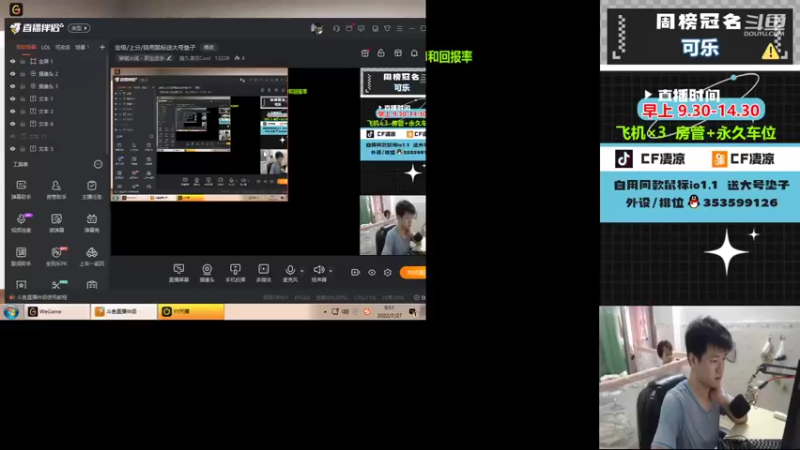Mute the 扬声器 speaker
This screenshot has height=450, width=800.
click(x=319, y=273)
